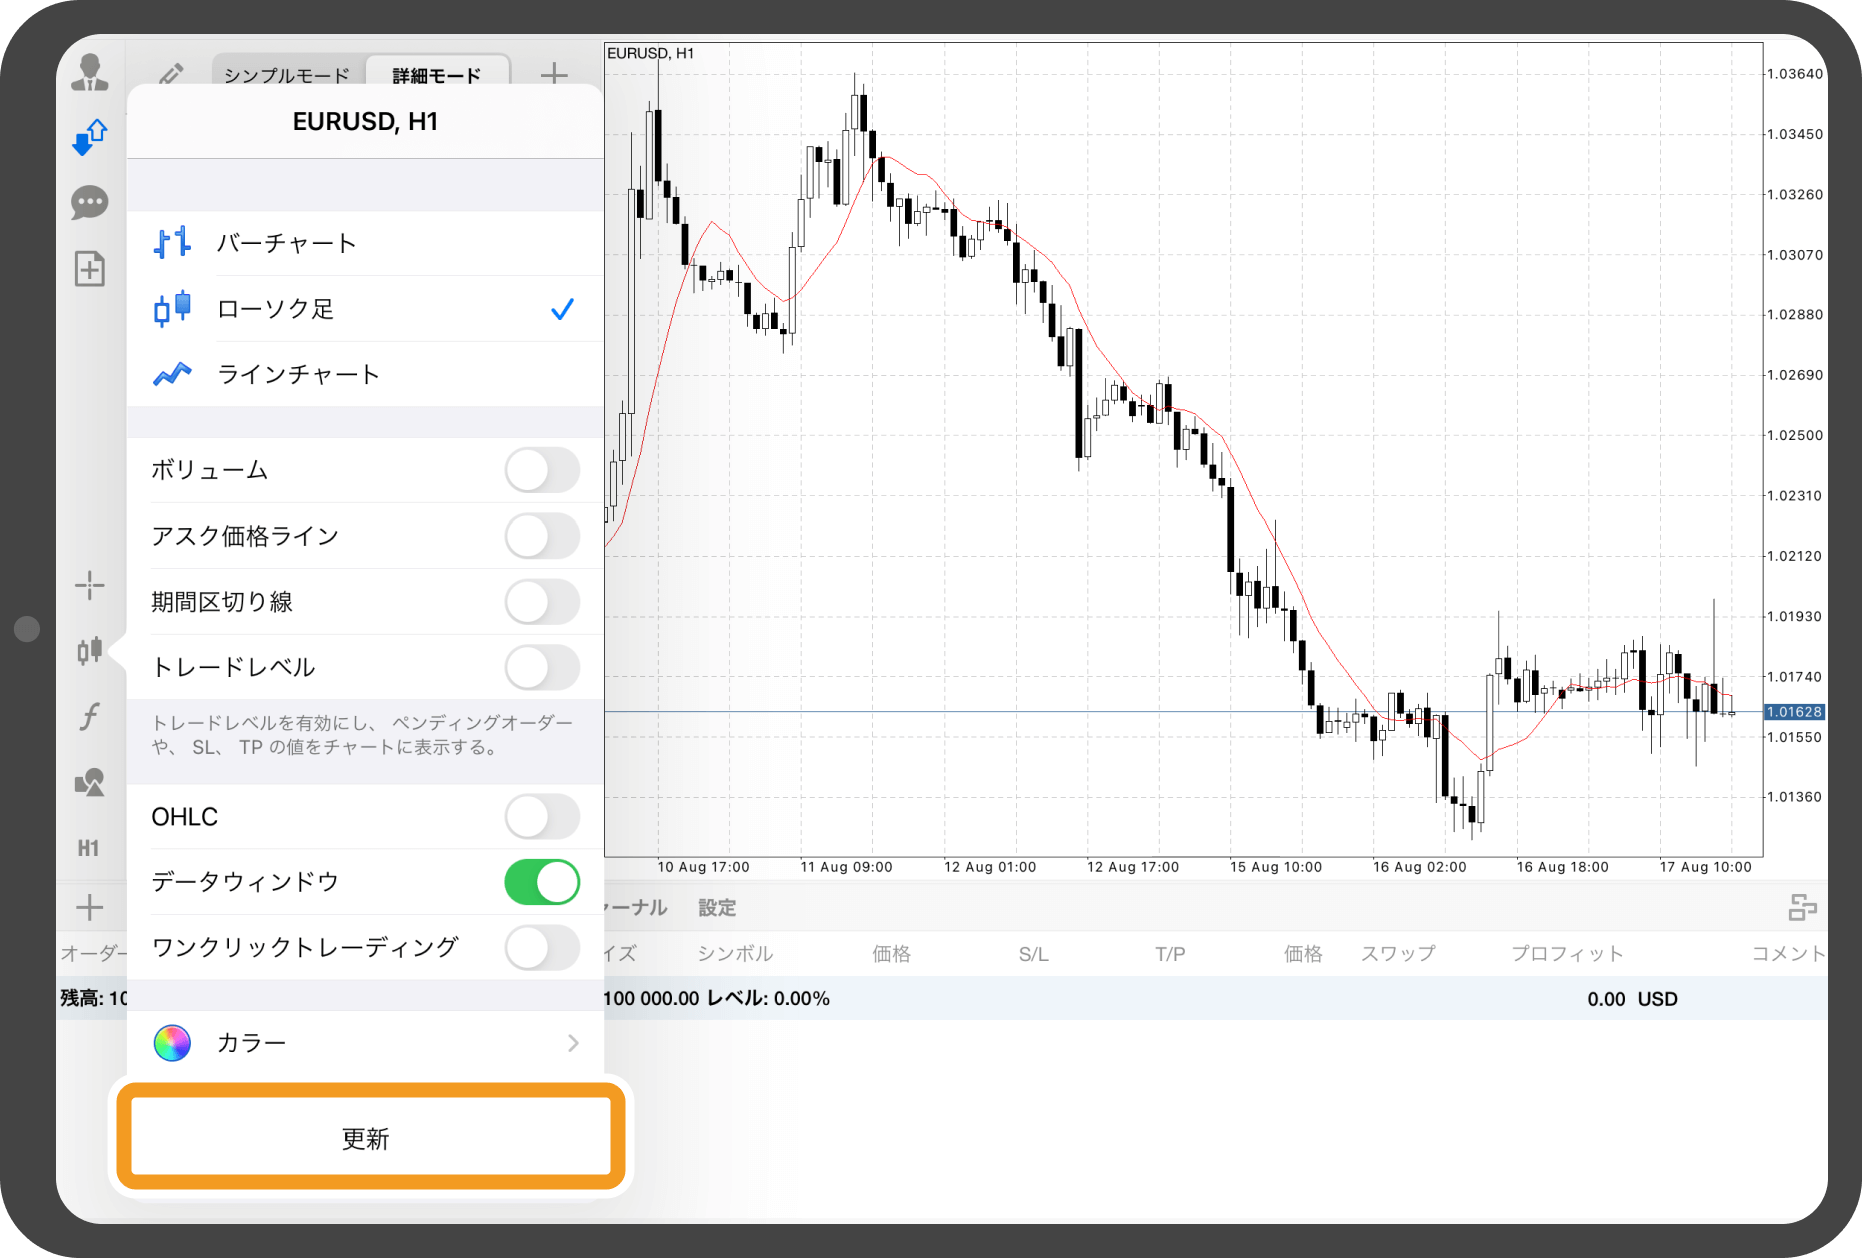Add a new tab with plus icon
Screen dimensions: 1862x1258
point(554,73)
